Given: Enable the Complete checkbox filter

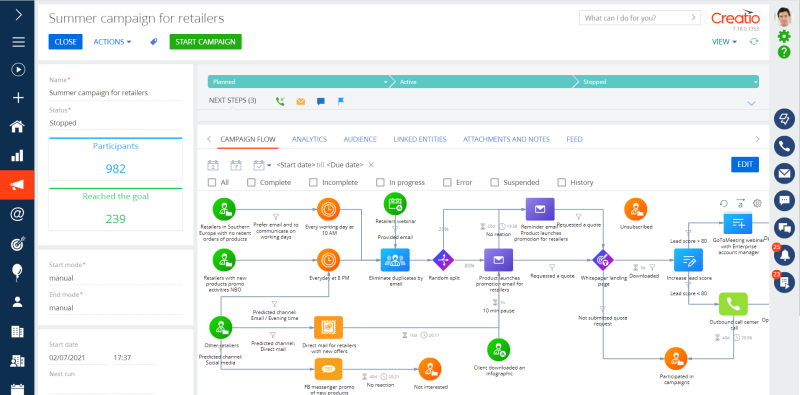Looking at the screenshot, I should point(251,182).
